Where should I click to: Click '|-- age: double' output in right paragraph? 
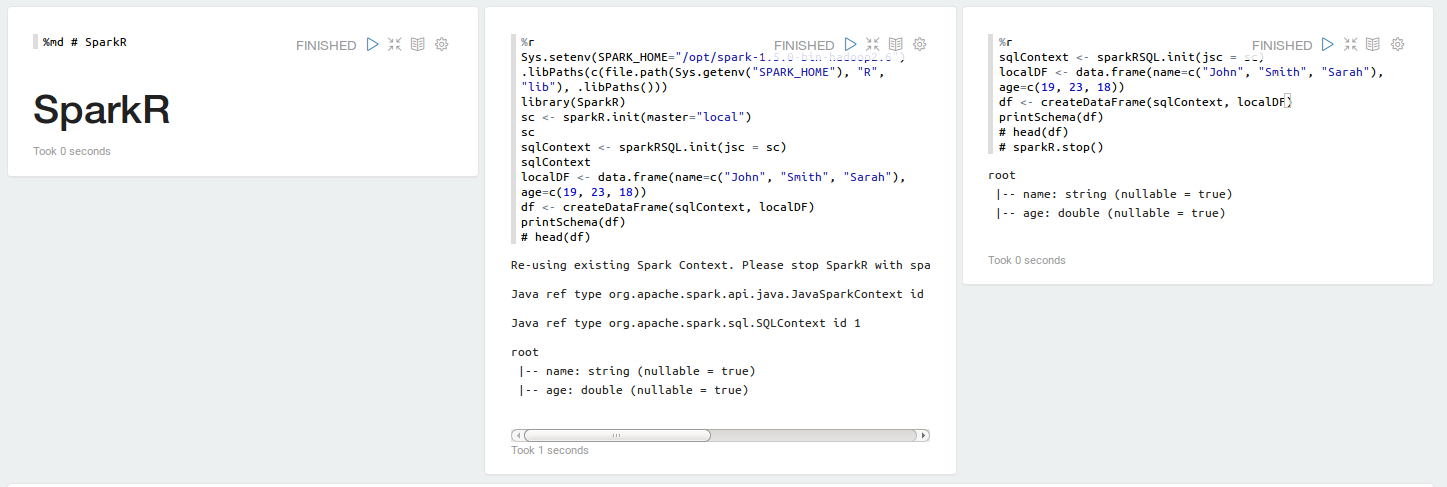pos(1110,213)
